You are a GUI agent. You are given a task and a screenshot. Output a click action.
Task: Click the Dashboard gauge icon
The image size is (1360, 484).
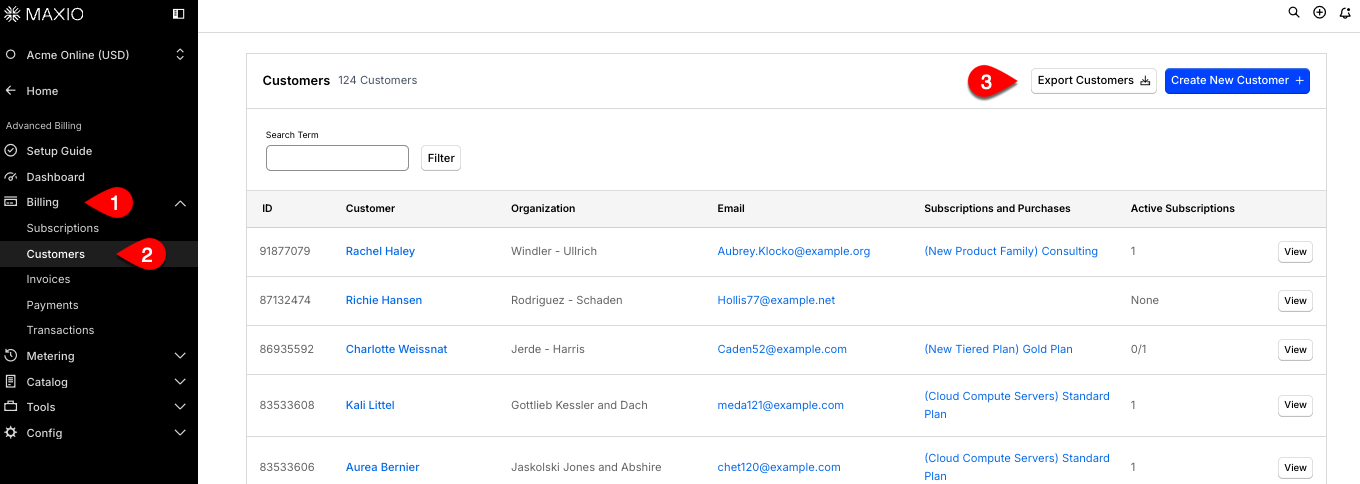pyautogui.click(x=11, y=177)
